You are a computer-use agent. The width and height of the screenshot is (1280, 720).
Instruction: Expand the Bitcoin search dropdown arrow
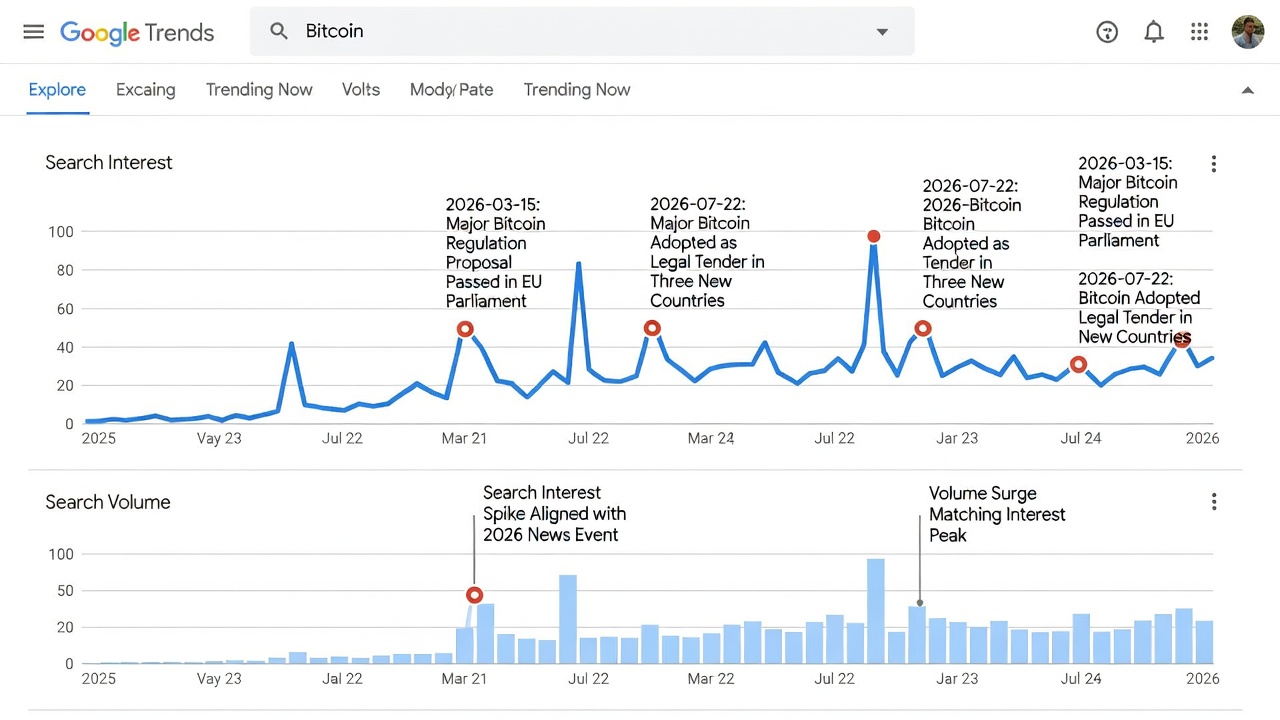[882, 32]
